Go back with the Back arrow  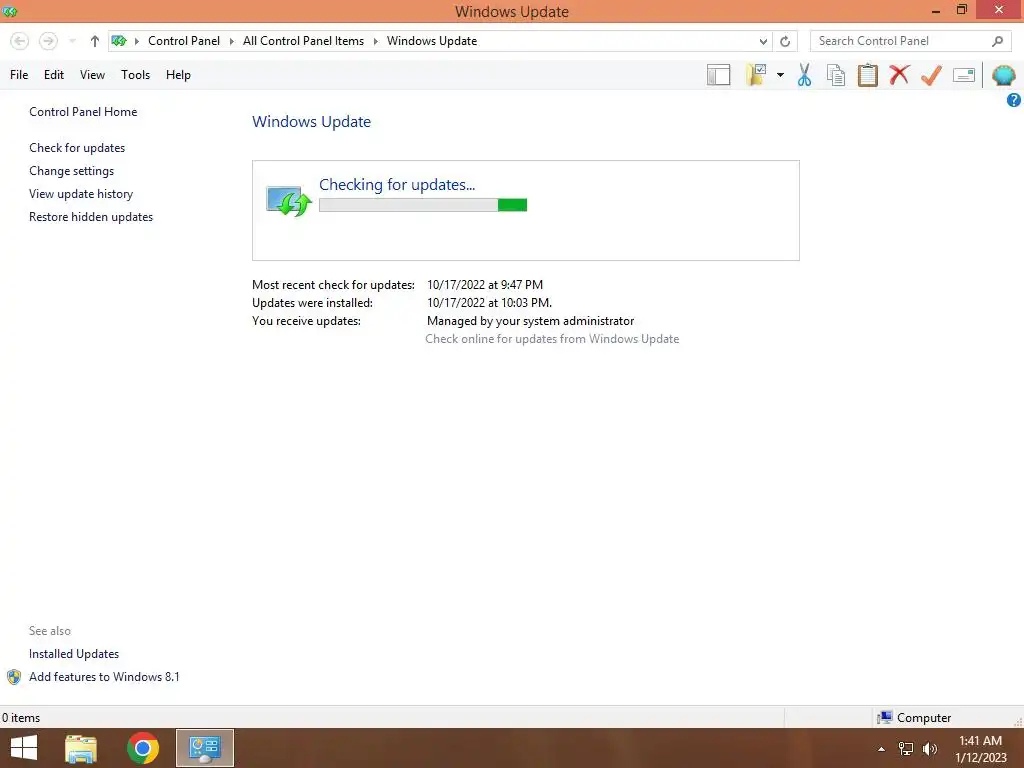20,41
